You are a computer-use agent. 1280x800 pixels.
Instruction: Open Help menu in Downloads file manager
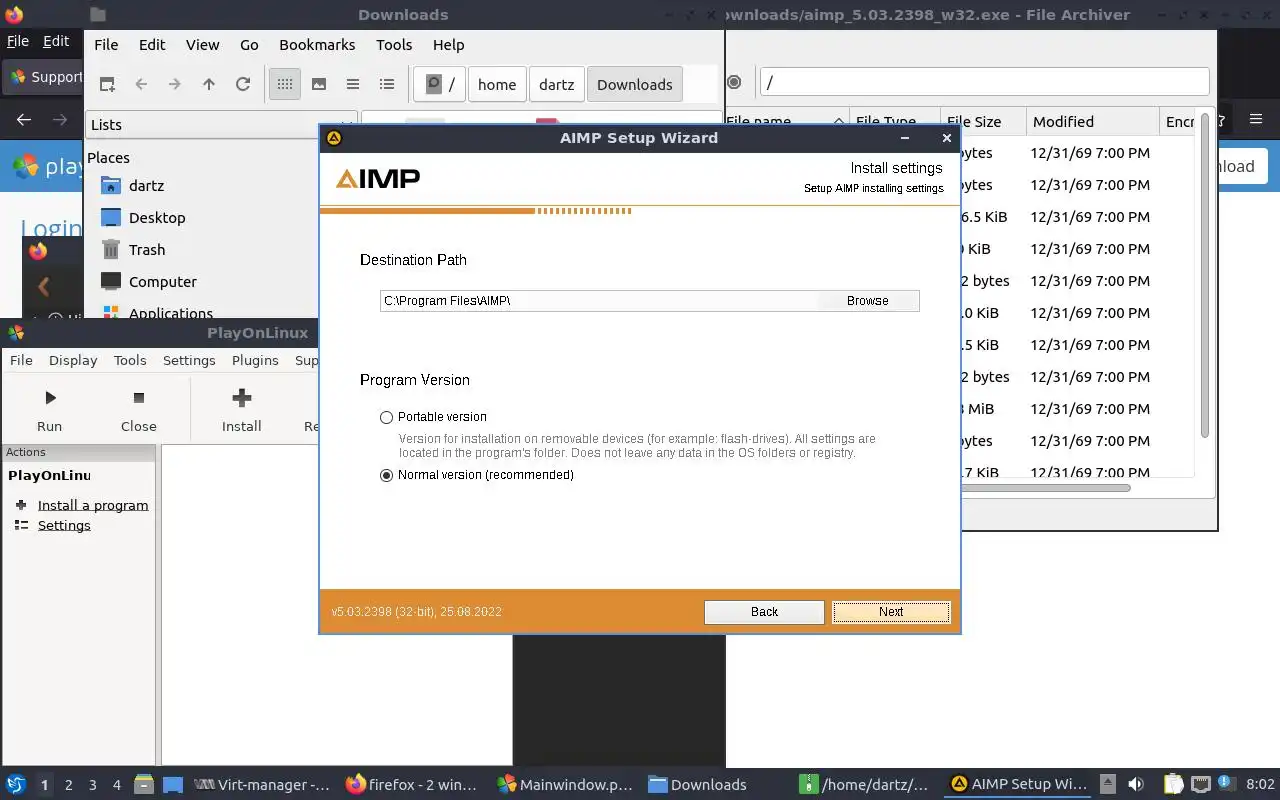click(448, 45)
